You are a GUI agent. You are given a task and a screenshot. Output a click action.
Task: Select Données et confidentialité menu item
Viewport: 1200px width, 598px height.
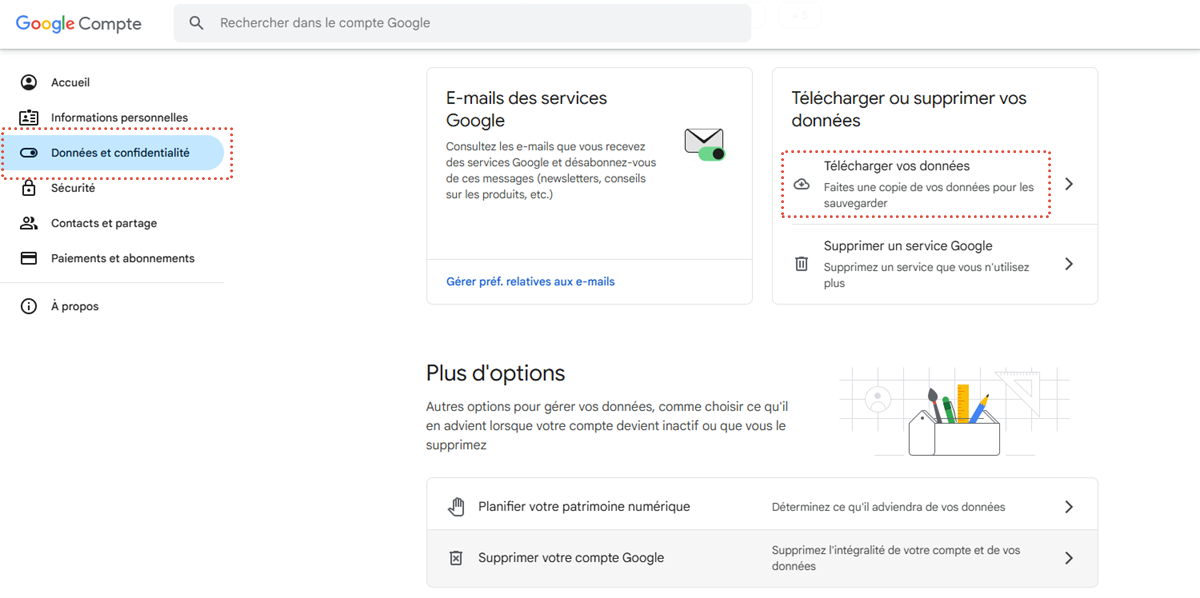click(120, 153)
